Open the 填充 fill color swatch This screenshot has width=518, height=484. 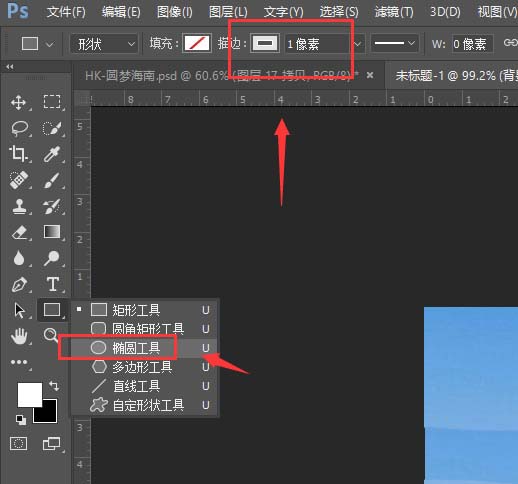pyautogui.click(x=197, y=43)
